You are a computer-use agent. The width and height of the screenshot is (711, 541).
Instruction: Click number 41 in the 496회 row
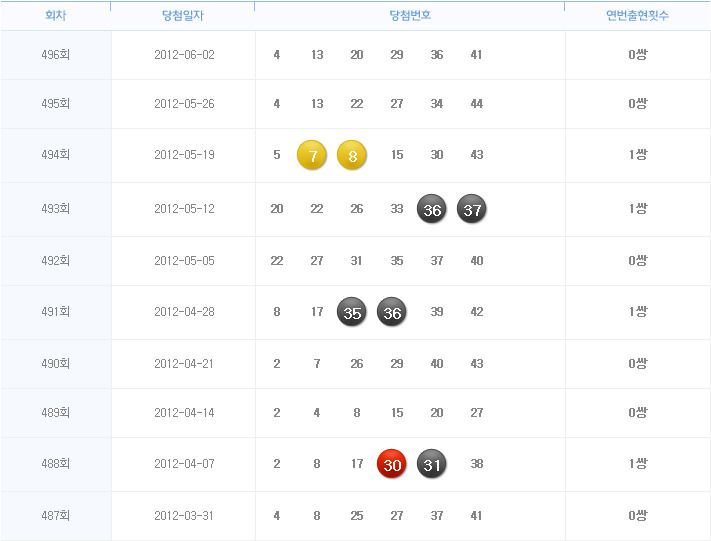pyautogui.click(x=476, y=55)
